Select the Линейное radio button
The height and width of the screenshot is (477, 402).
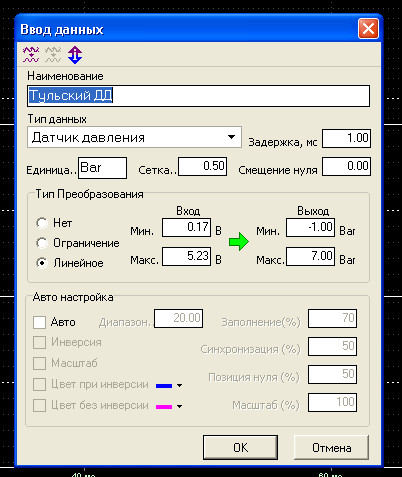coord(42,263)
